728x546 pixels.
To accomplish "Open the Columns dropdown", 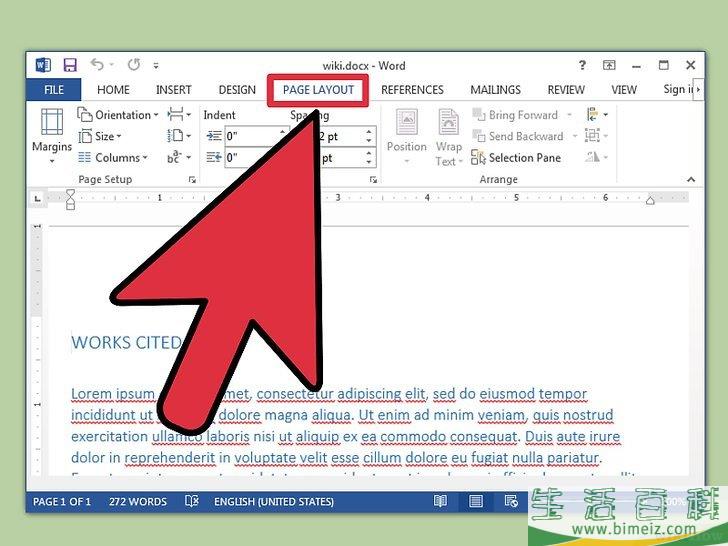I will click(x=113, y=157).
